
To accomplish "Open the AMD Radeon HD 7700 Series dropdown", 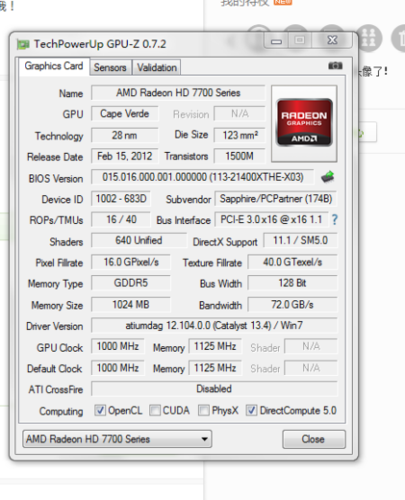I will [117, 439].
